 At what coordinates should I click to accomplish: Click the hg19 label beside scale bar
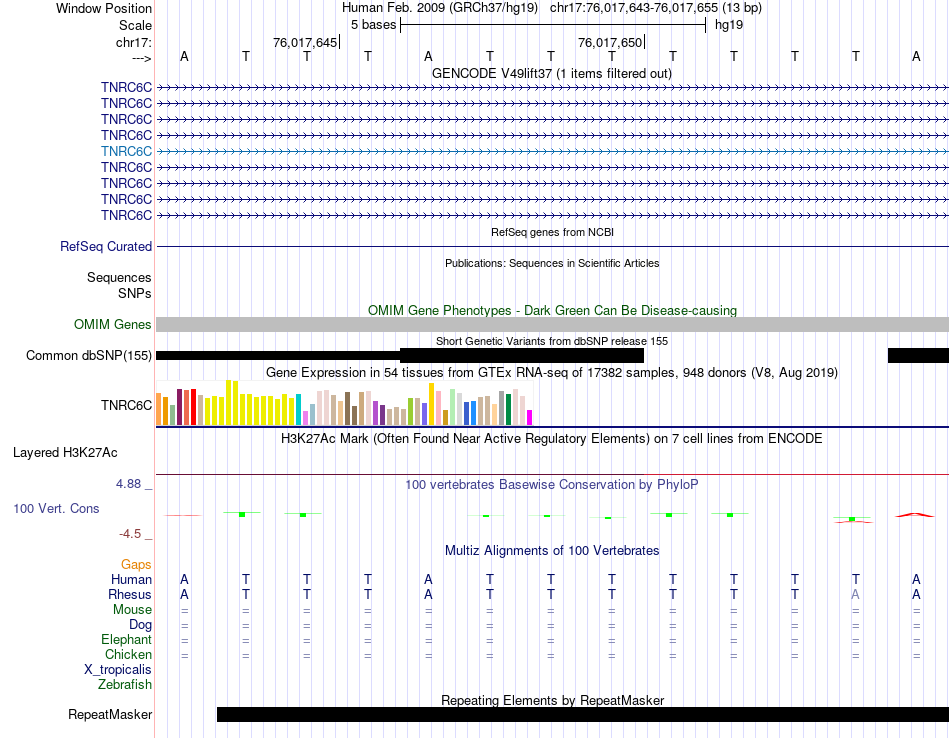729,25
